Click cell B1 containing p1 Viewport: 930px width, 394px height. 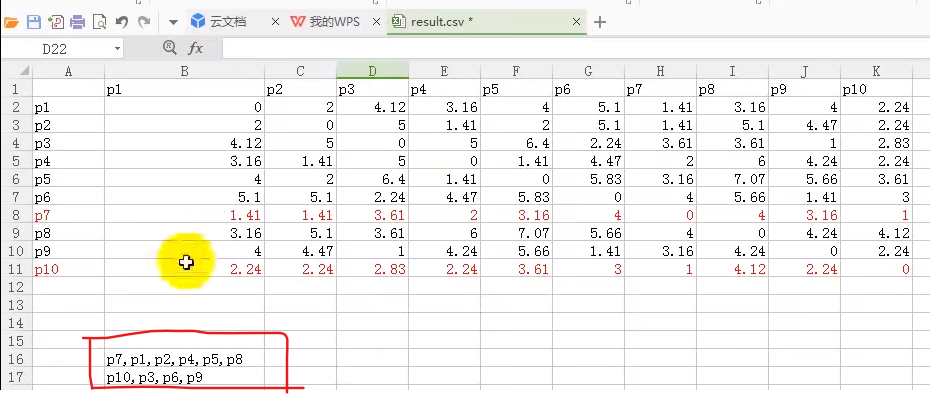point(184,90)
